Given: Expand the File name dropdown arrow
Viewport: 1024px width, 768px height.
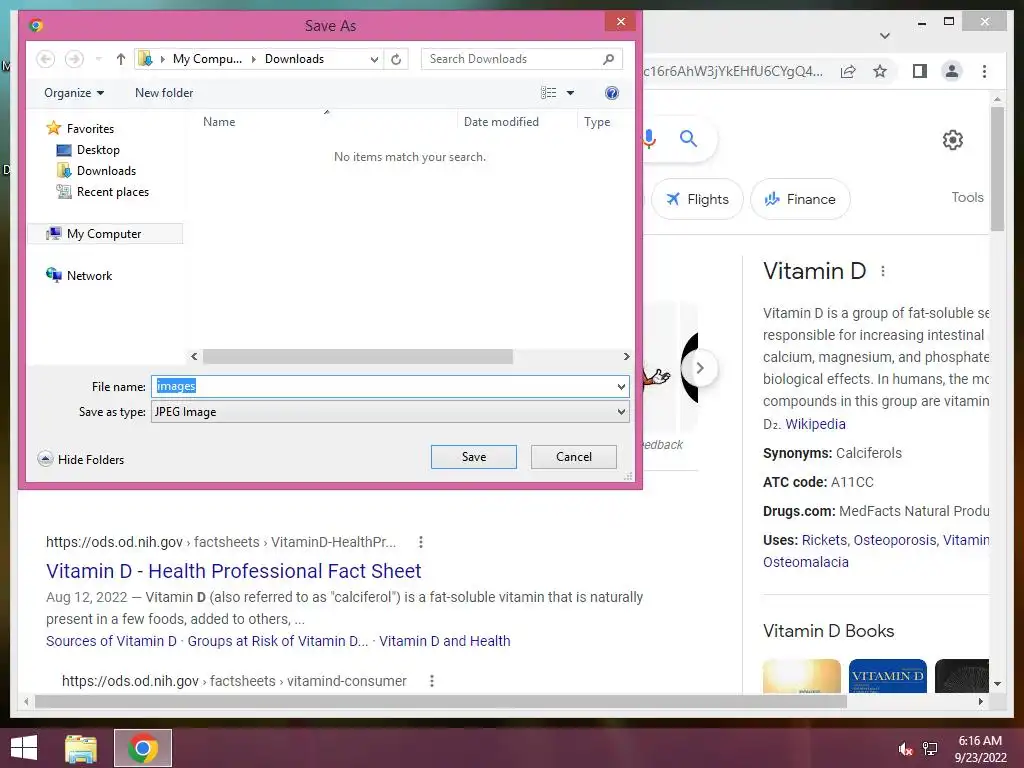Looking at the screenshot, I should click(621, 387).
